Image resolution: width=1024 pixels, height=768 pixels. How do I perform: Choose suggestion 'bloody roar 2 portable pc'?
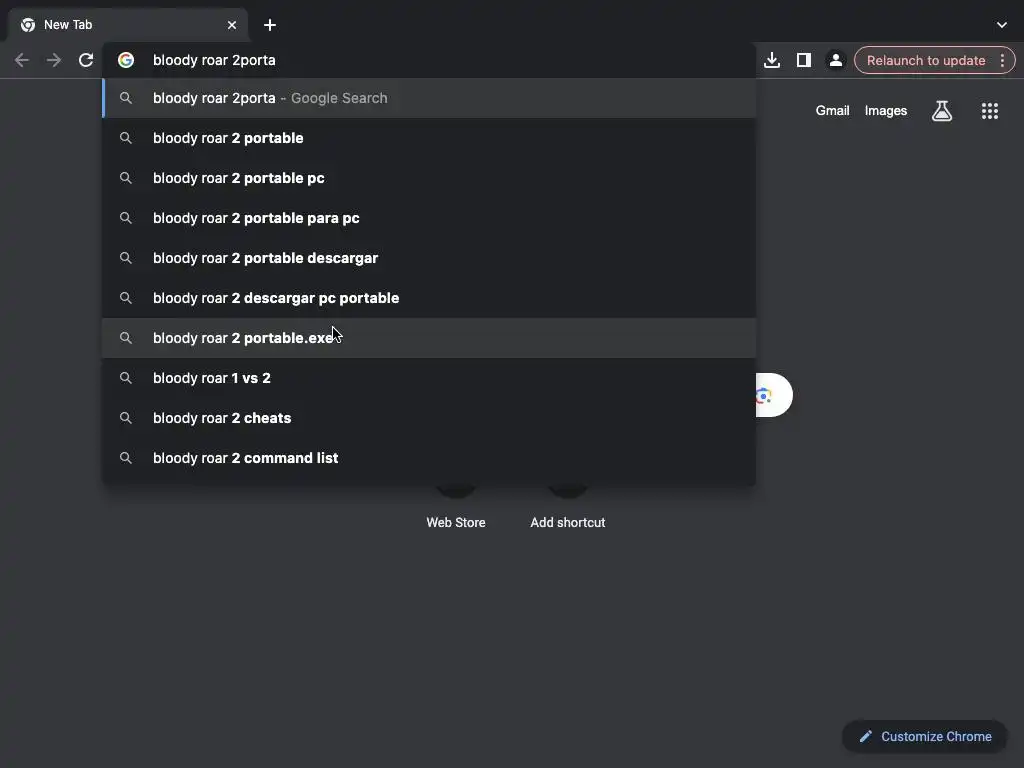[x=429, y=178]
